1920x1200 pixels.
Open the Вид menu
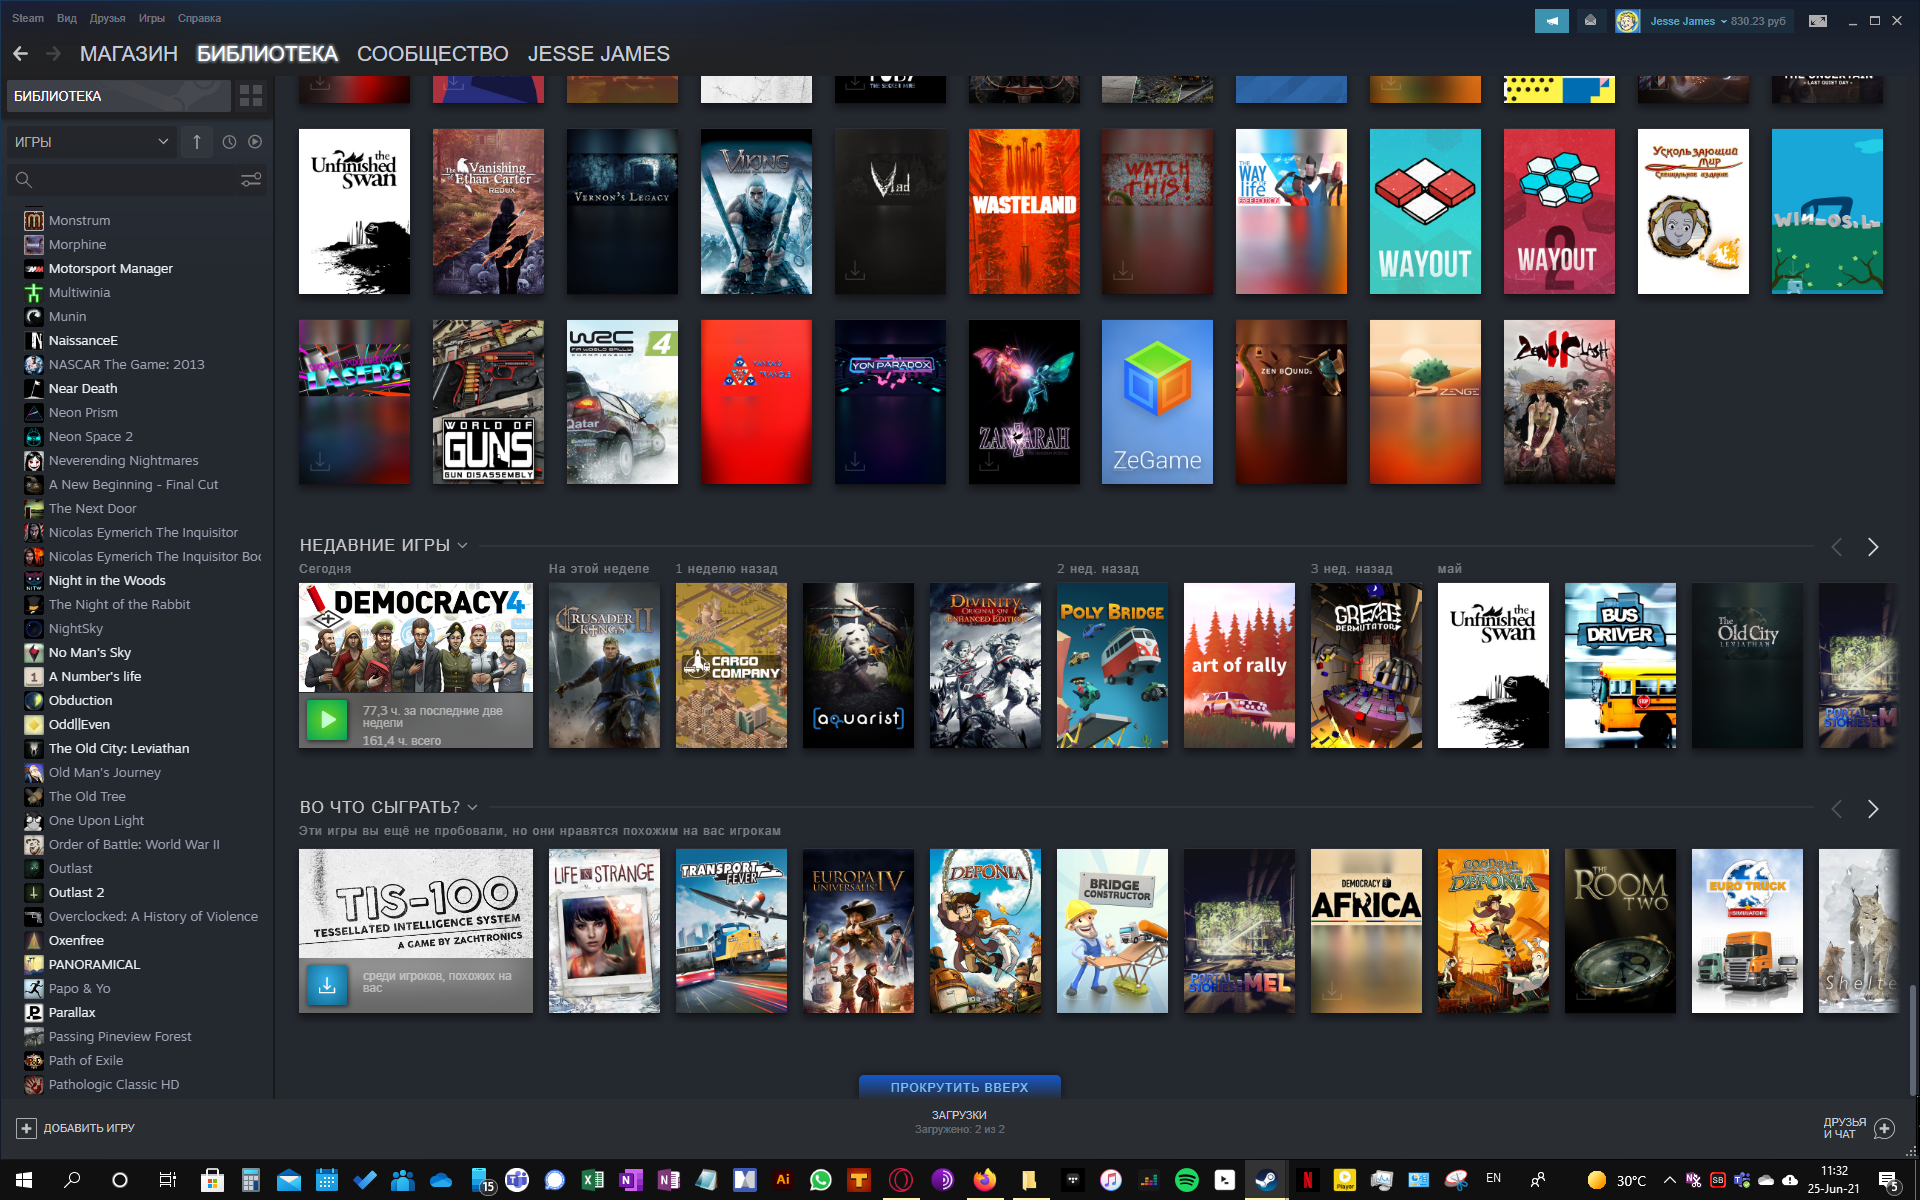point(67,18)
